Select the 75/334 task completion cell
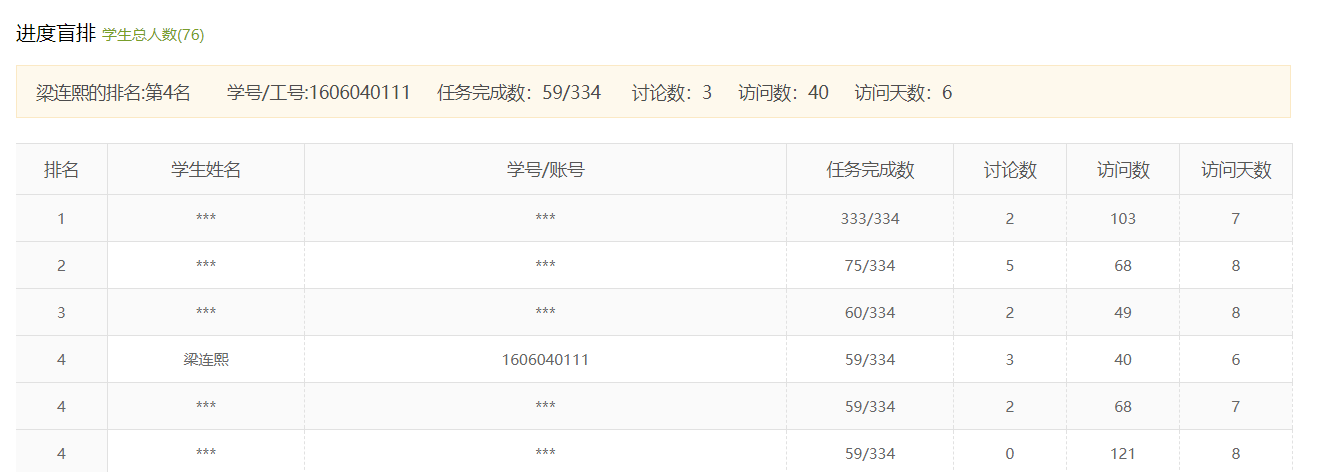 870,265
